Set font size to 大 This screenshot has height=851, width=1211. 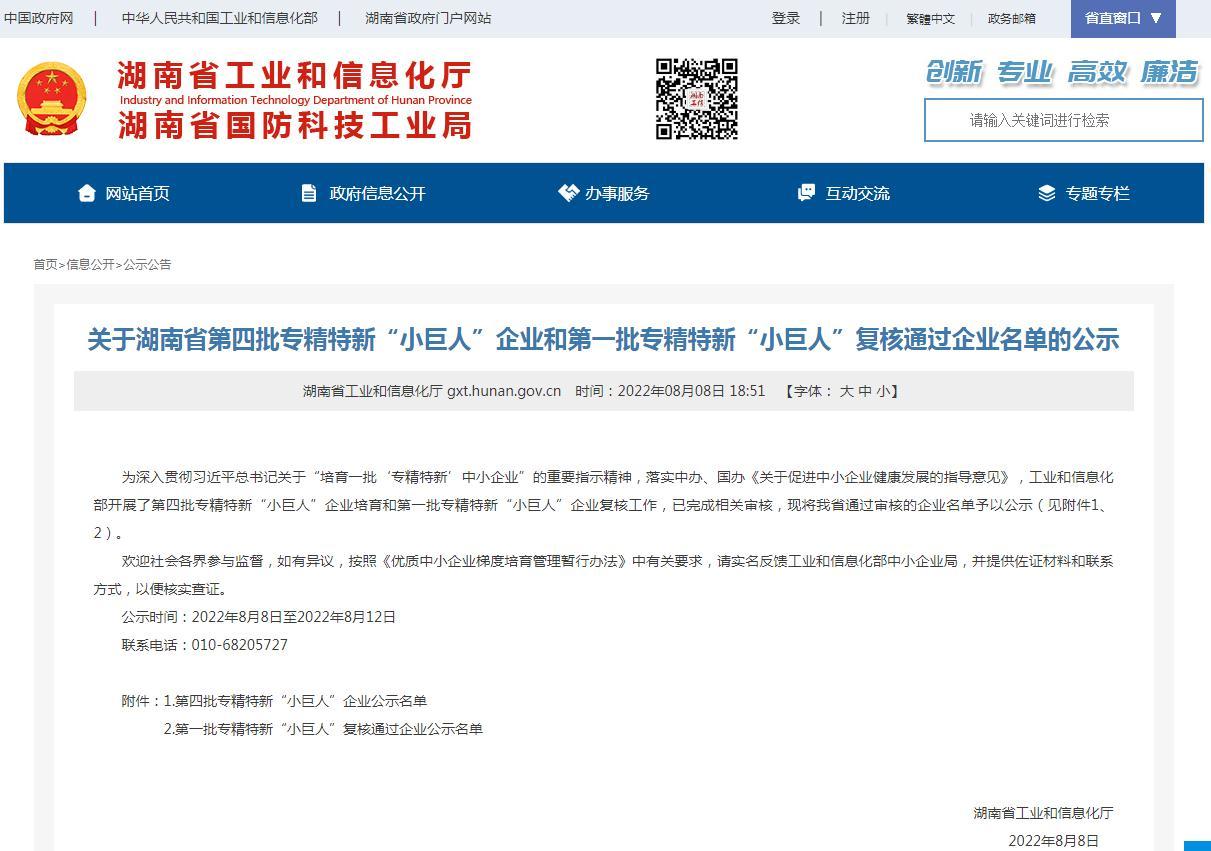[x=846, y=391]
